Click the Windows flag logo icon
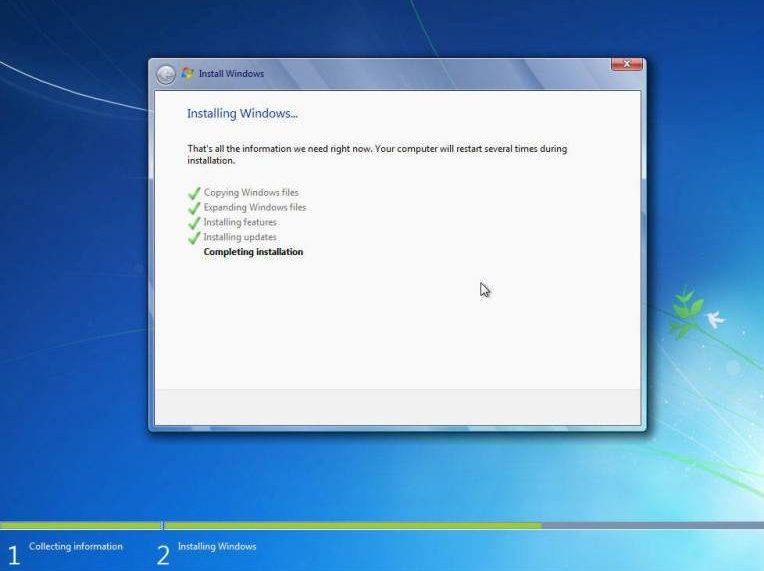This screenshot has height=571, width=764. (187, 74)
